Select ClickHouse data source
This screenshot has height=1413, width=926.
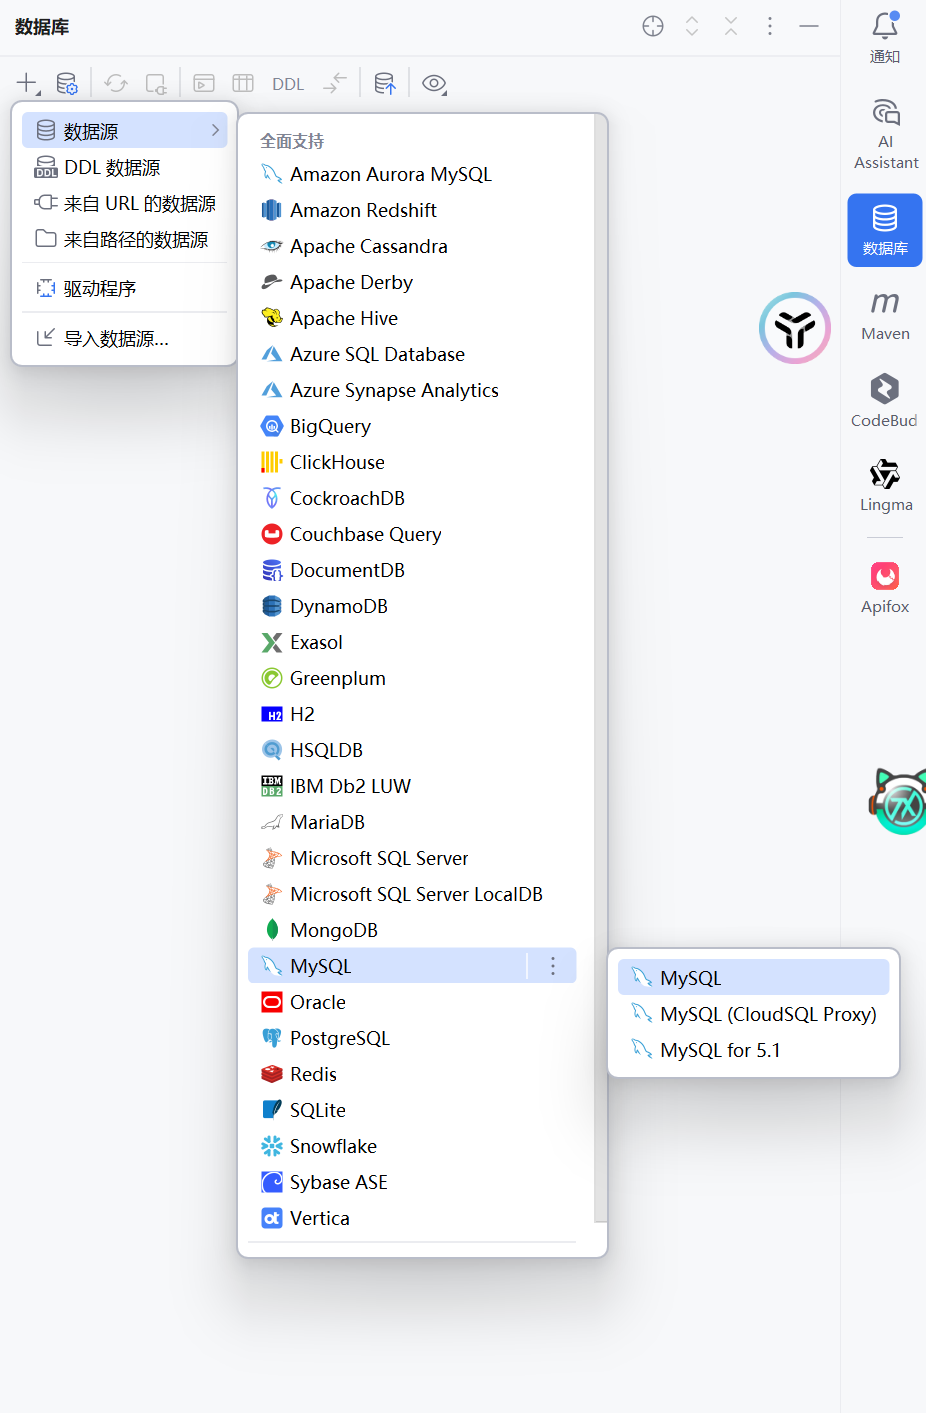point(412,462)
